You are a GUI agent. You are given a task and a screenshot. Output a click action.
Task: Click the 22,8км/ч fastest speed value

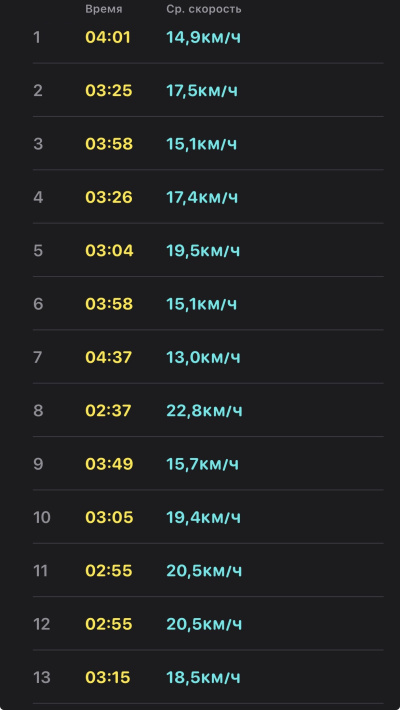coord(204,411)
